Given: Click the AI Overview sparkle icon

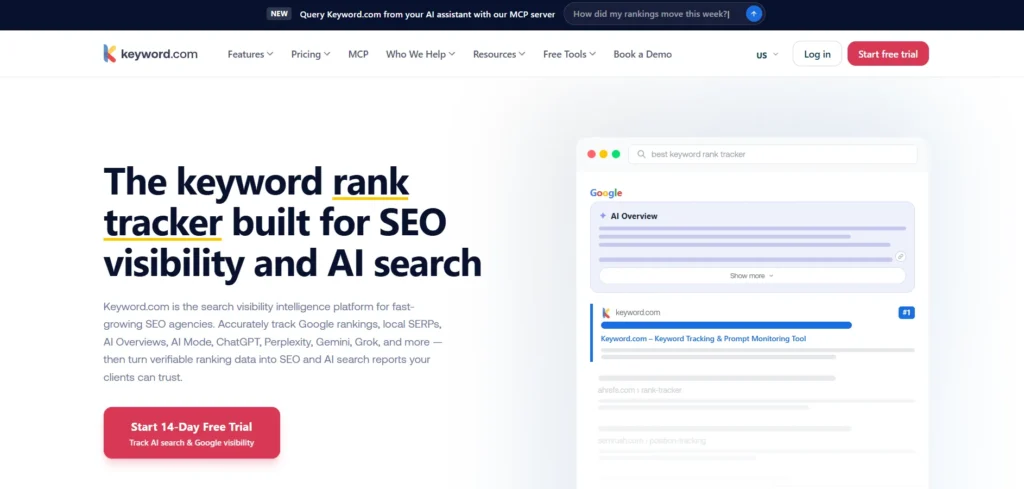Looking at the screenshot, I should point(602,215).
